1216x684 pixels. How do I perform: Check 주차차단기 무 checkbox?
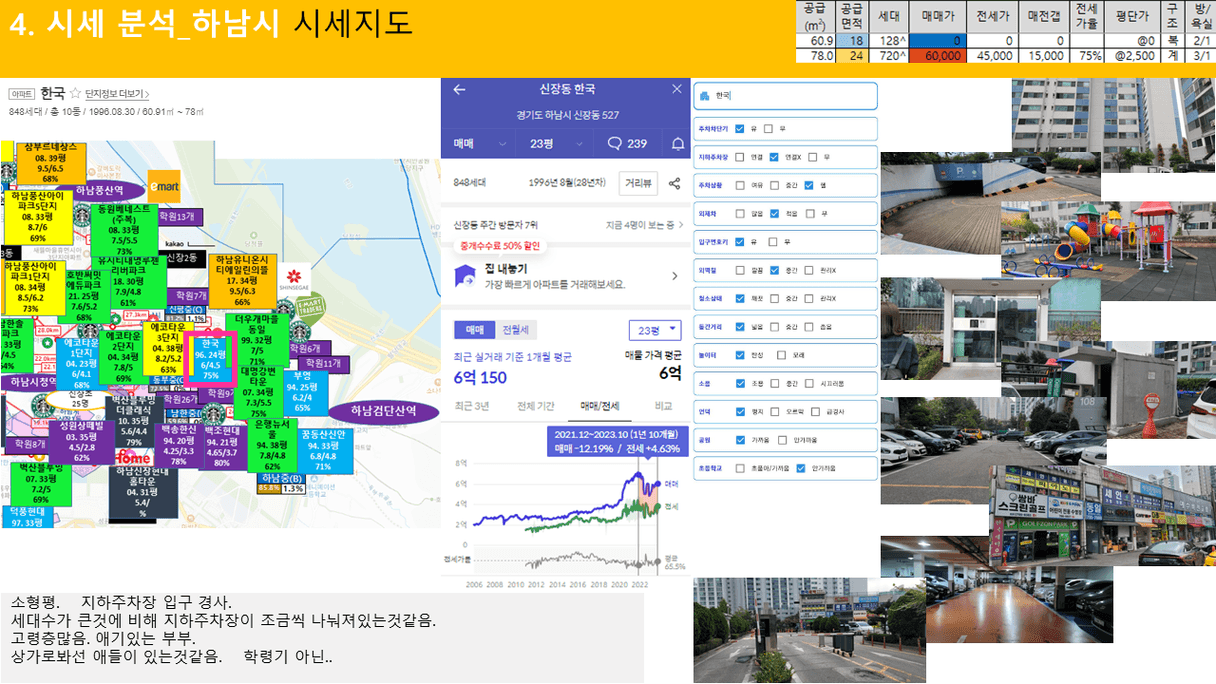coord(768,129)
